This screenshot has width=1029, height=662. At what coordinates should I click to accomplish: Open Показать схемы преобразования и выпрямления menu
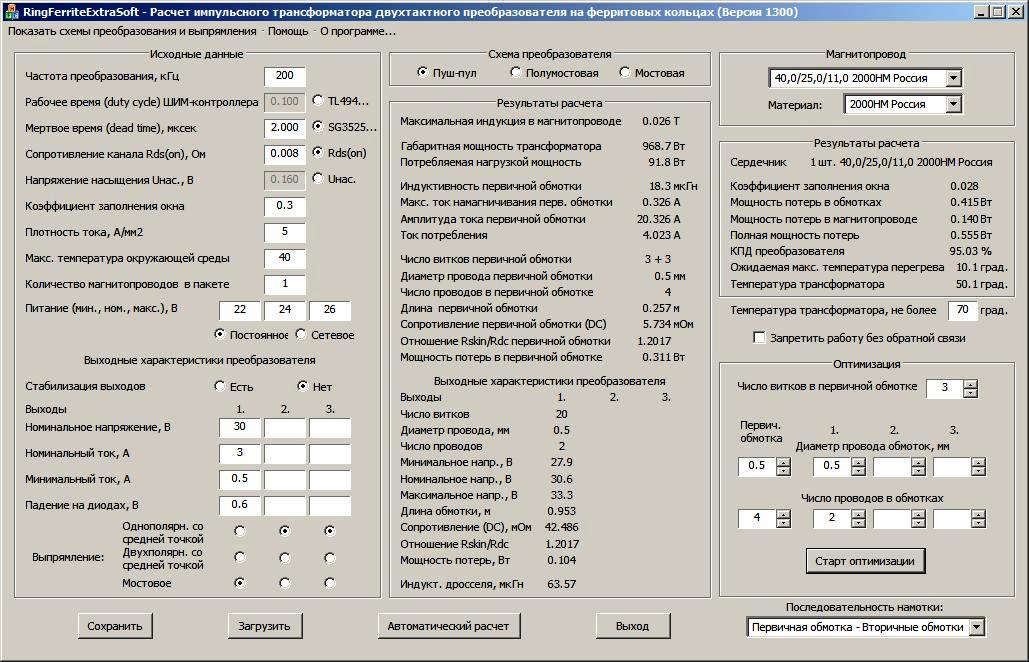(132, 31)
